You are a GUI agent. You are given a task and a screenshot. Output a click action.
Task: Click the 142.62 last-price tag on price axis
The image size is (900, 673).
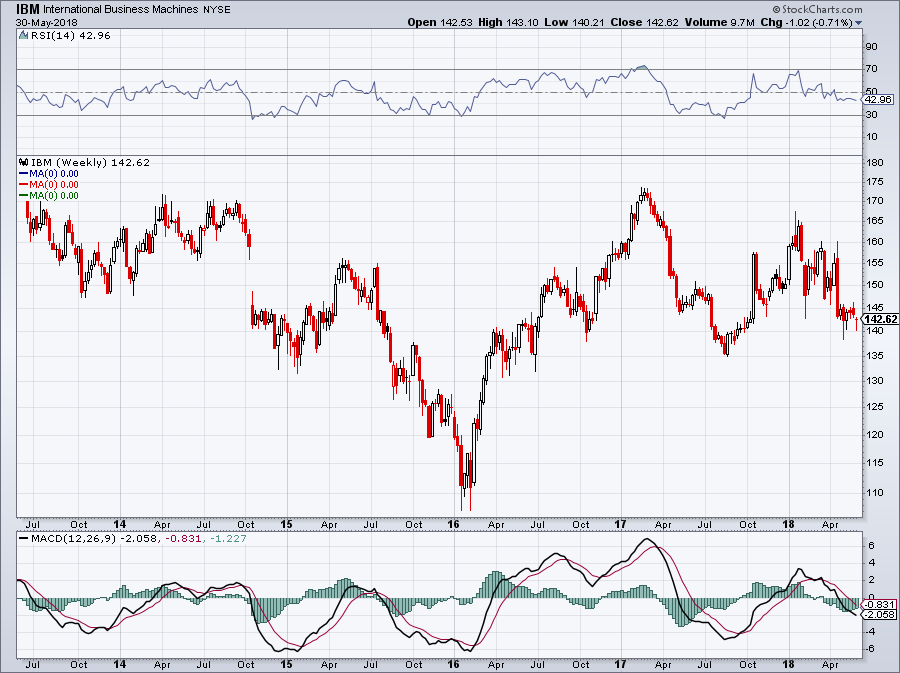tap(880, 319)
